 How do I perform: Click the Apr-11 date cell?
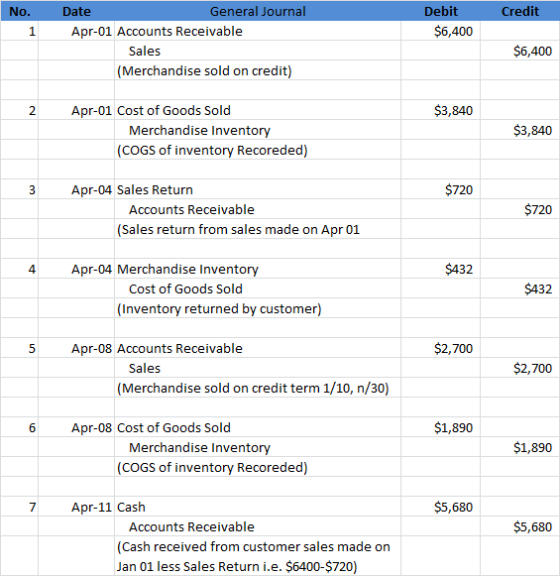click(x=76, y=507)
